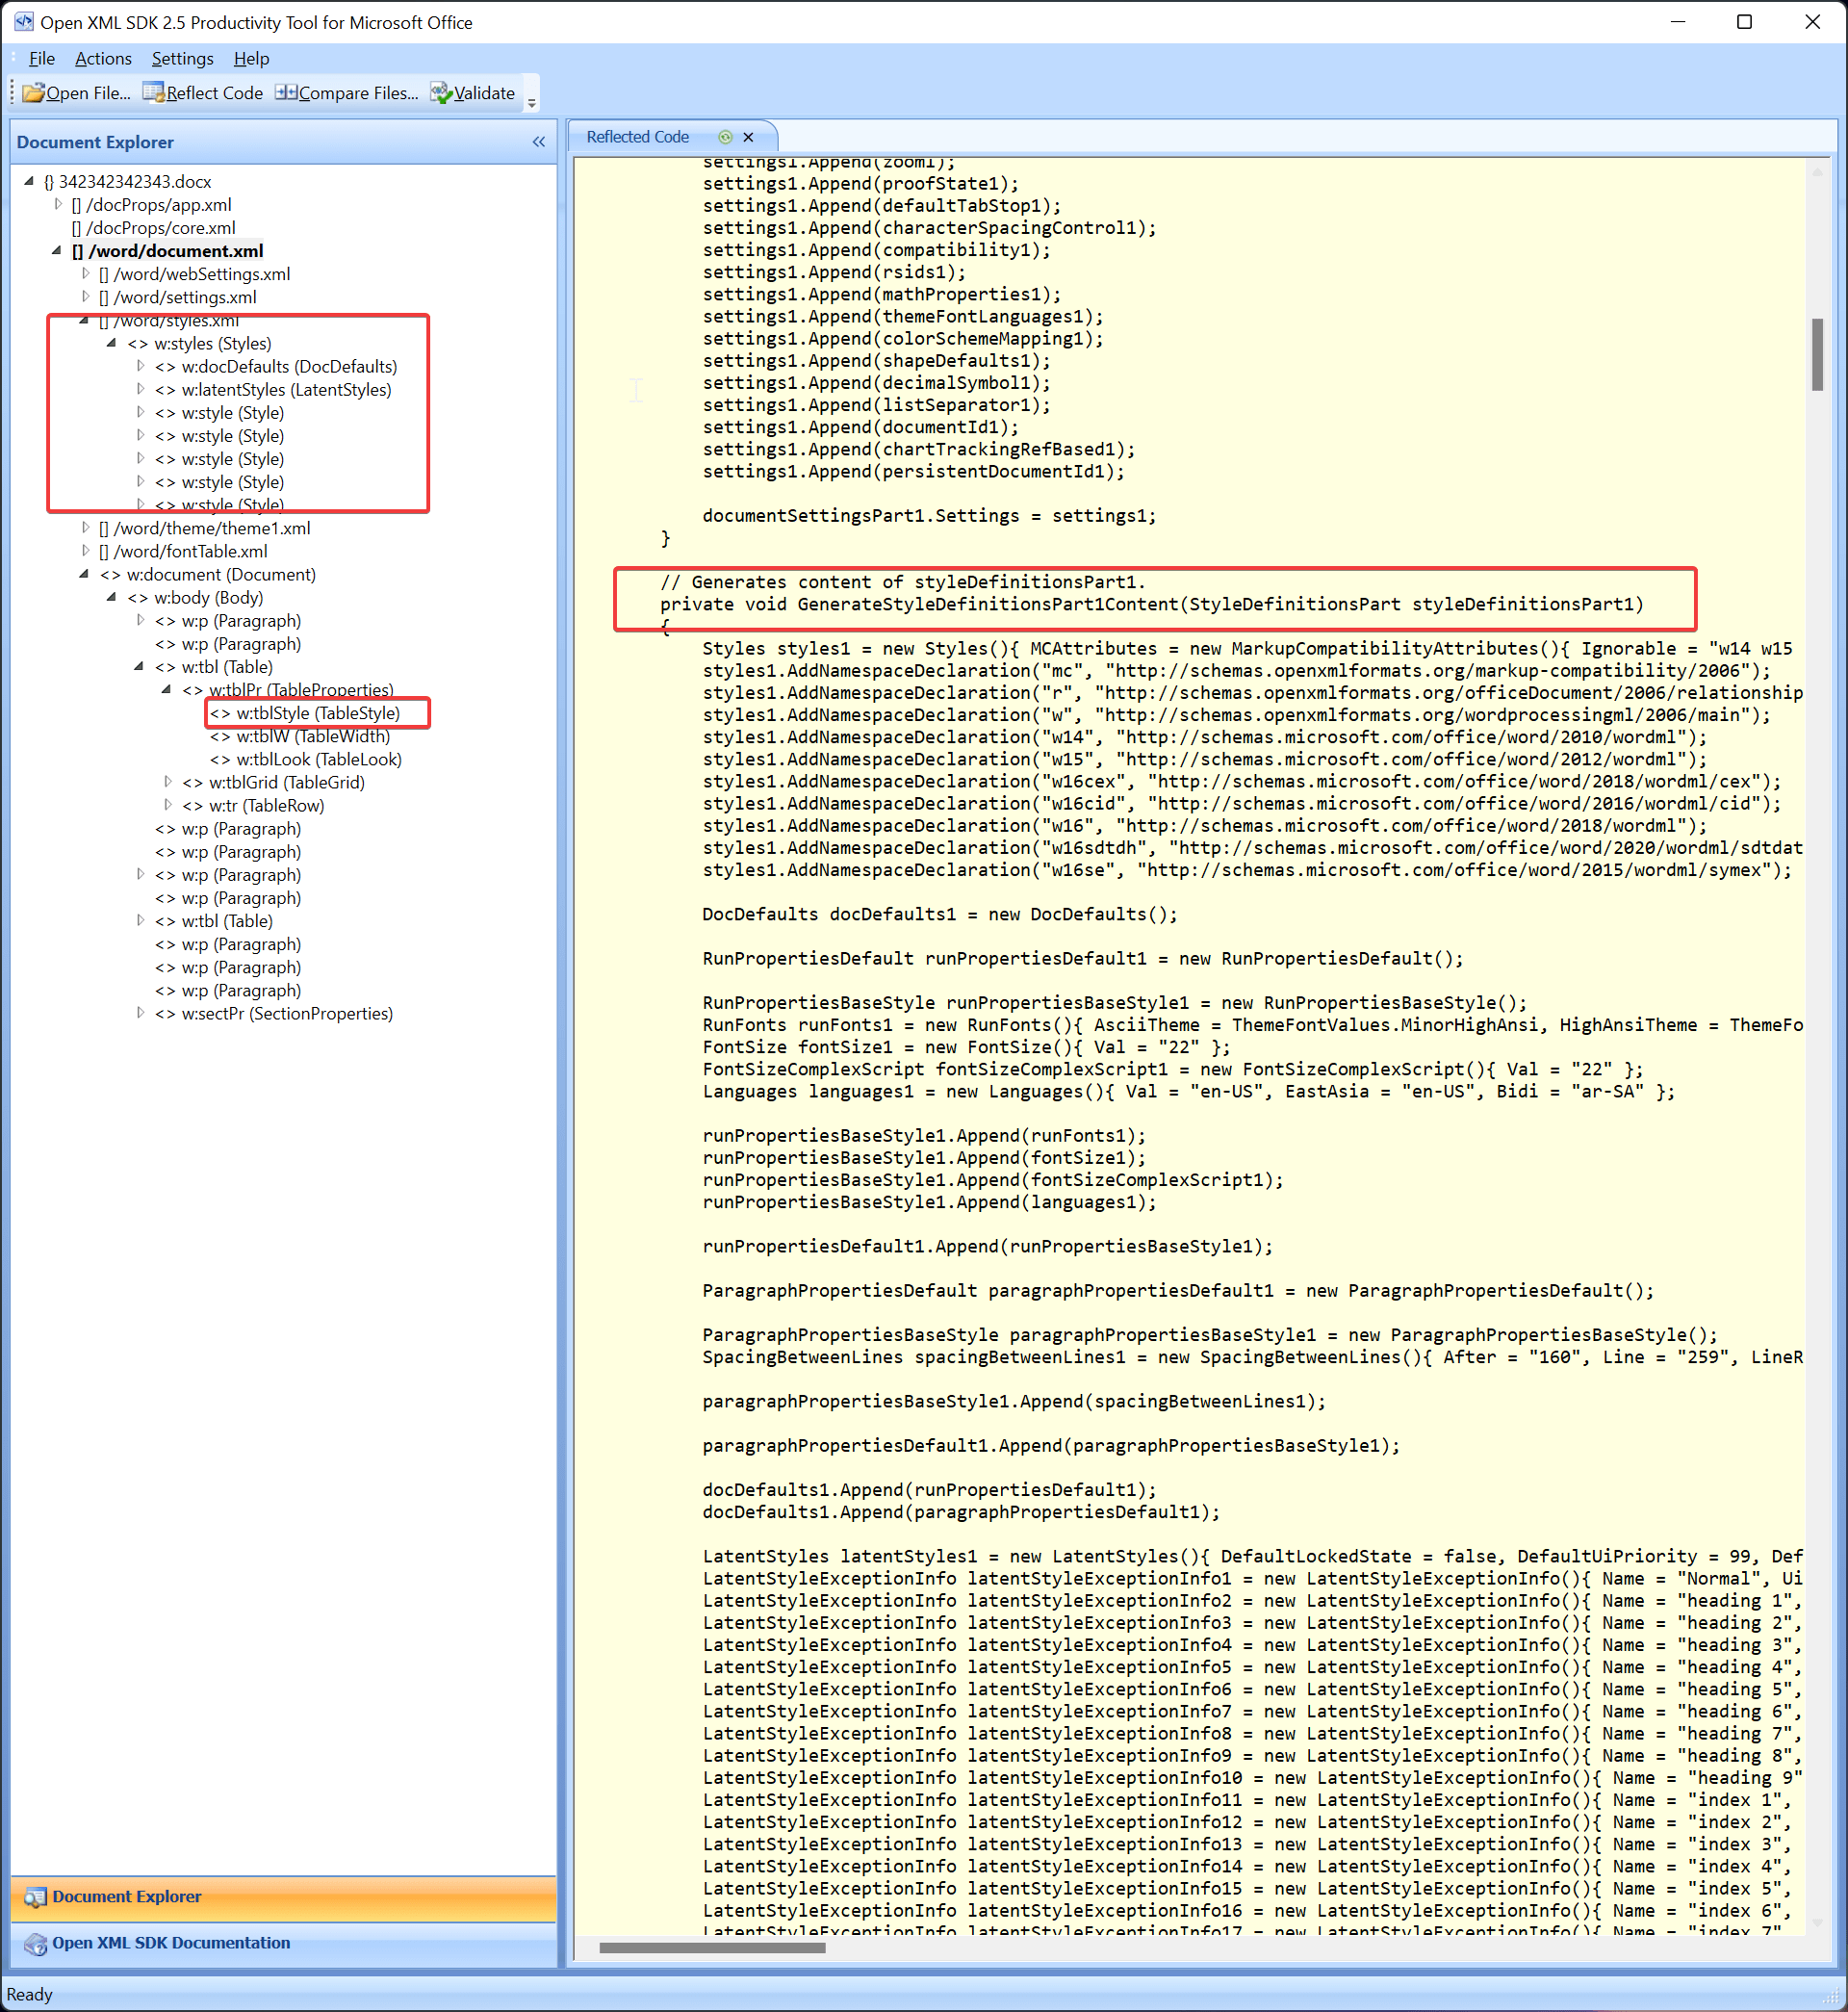The width and height of the screenshot is (1848, 2012).
Task: Expand the /word/theme/theme1.xml node
Action: click(85, 528)
